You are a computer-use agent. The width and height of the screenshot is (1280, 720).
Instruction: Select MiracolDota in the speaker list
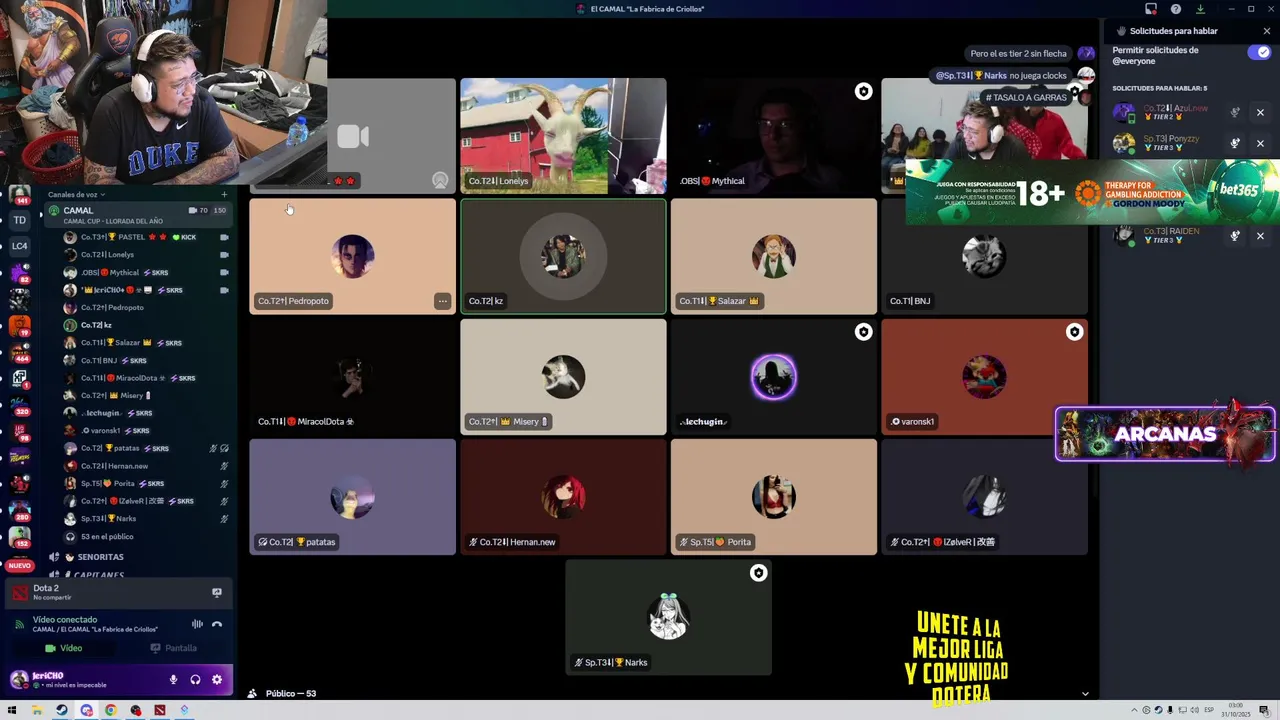[145, 378]
